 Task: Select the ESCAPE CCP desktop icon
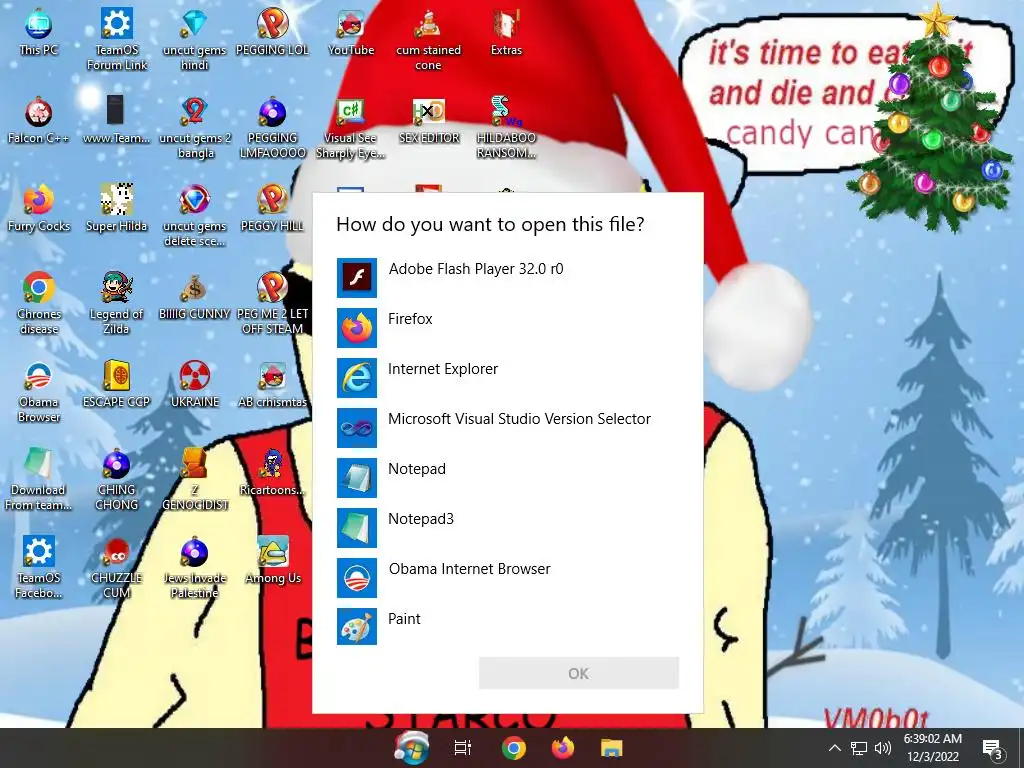(116, 383)
